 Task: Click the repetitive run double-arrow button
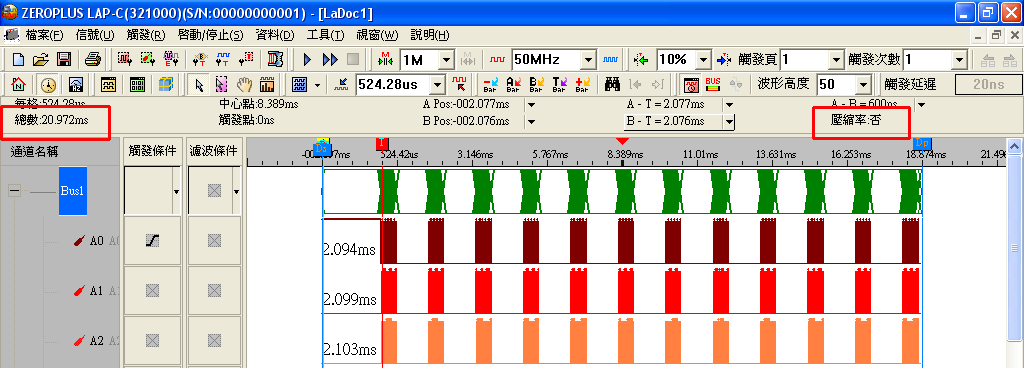(330, 60)
